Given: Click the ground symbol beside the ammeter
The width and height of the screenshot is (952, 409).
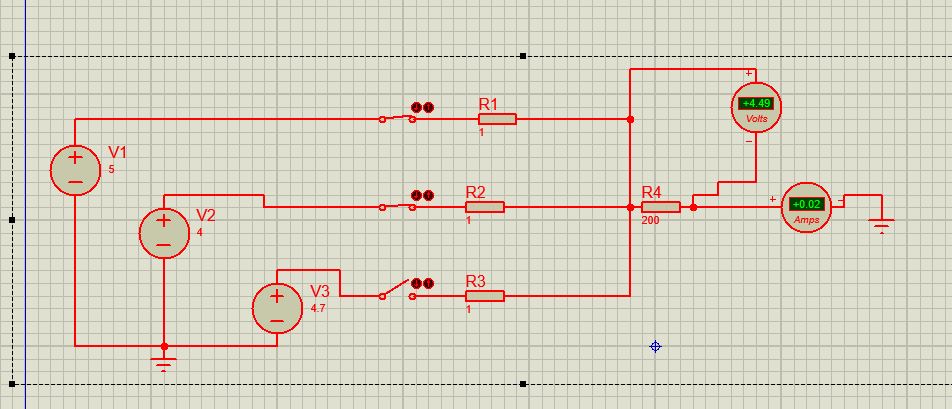Looking at the screenshot, I should click(881, 226).
